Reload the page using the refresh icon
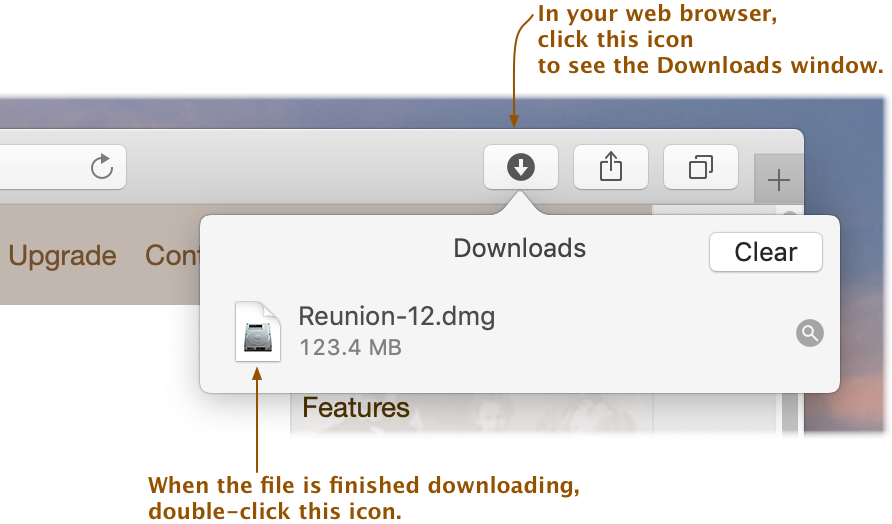The height and width of the screenshot is (524, 892). tap(102, 167)
